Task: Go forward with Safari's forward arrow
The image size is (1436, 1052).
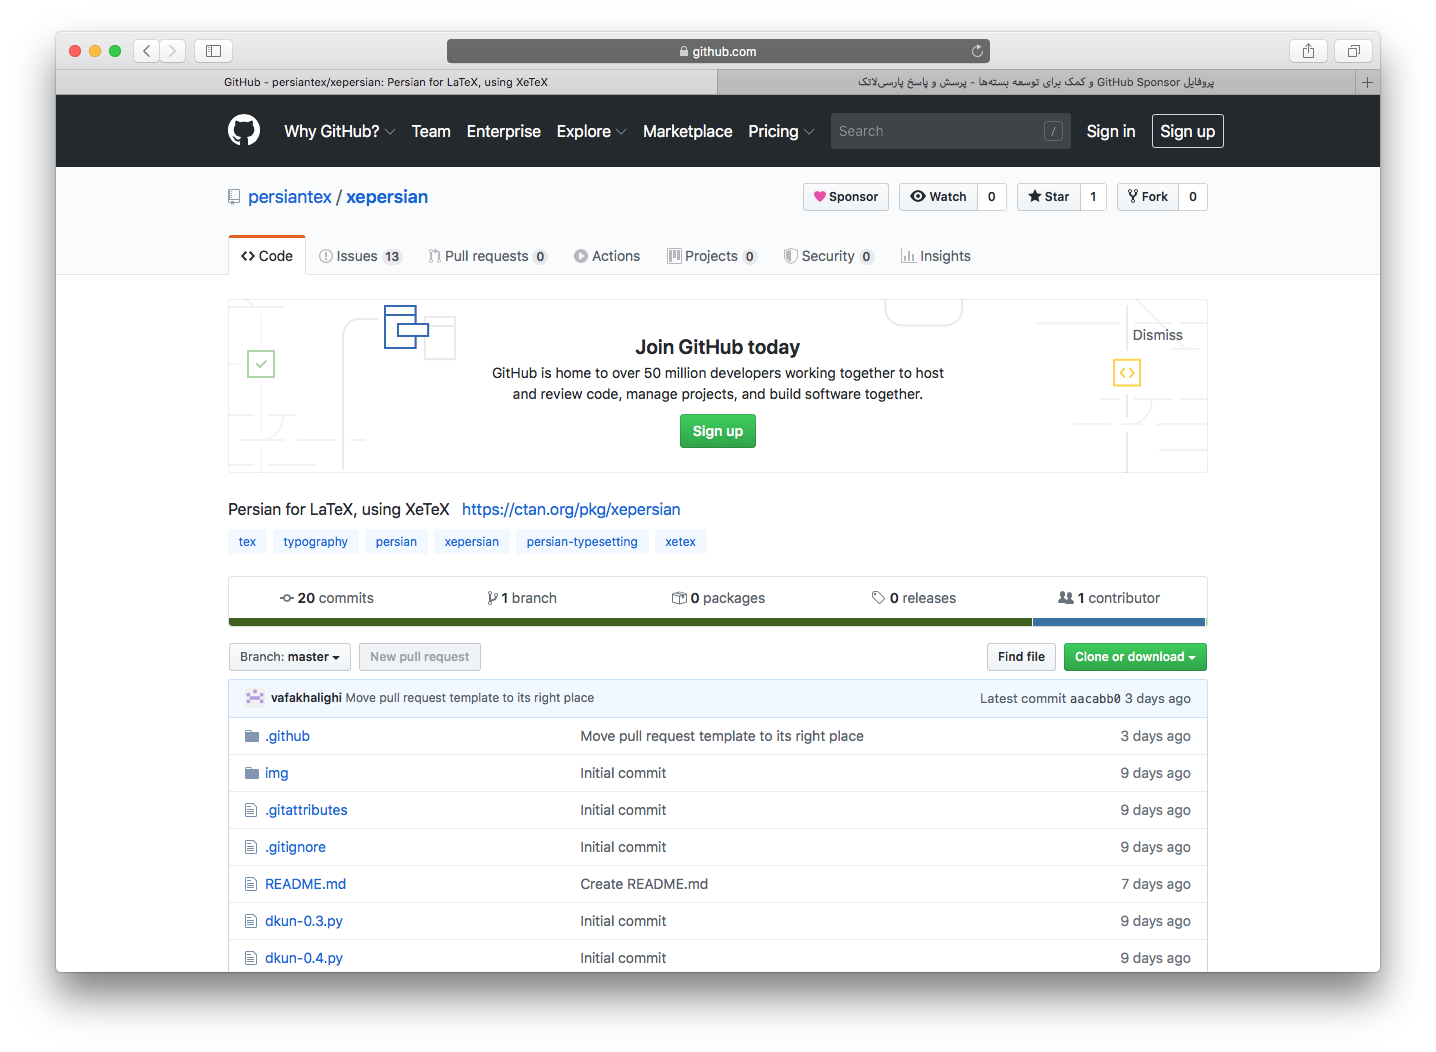Action: click(173, 51)
